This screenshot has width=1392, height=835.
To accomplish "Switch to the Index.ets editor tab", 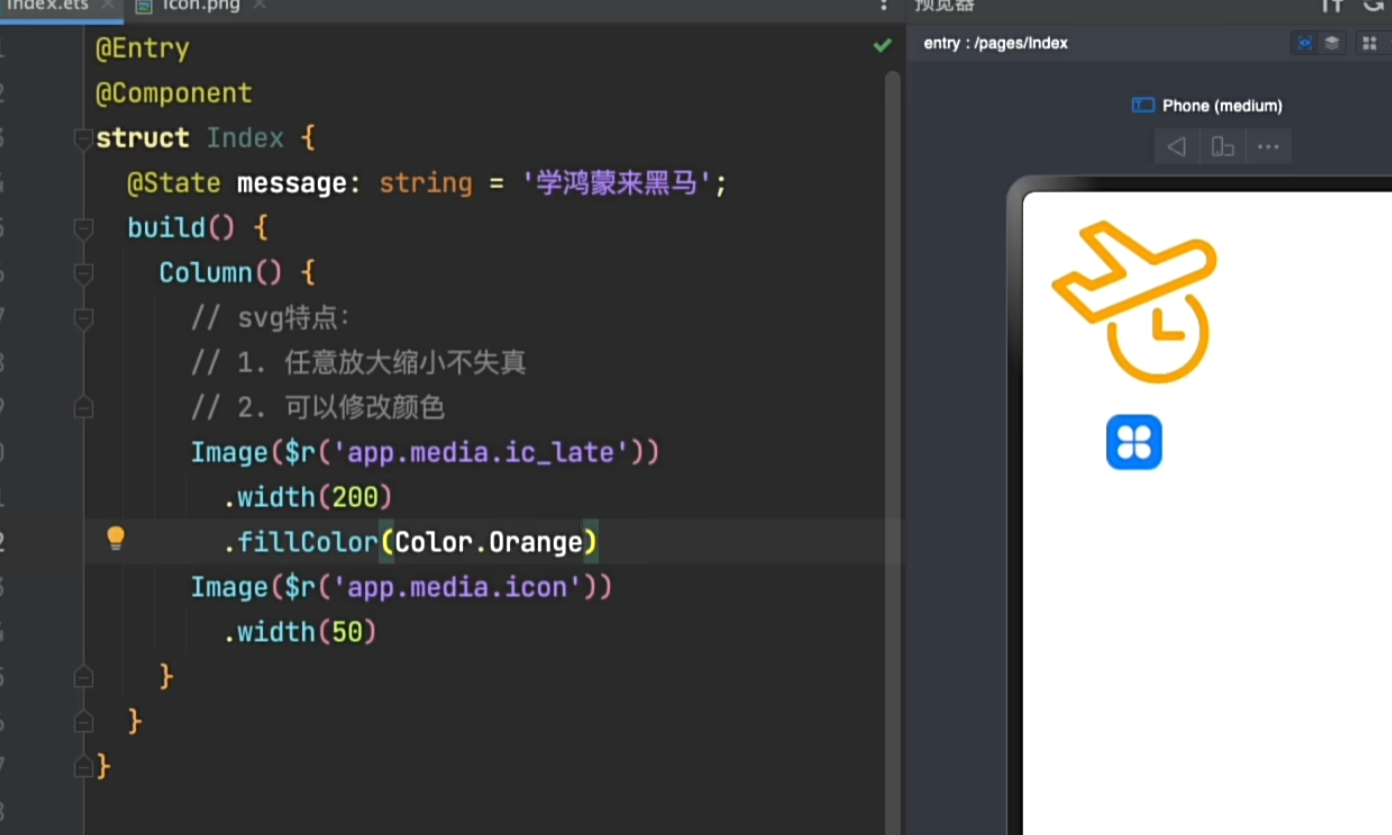I will [x=46, y=6].
